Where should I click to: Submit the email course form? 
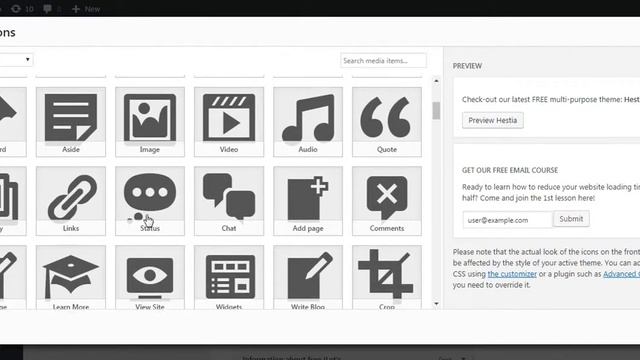[x=571, y=219]
